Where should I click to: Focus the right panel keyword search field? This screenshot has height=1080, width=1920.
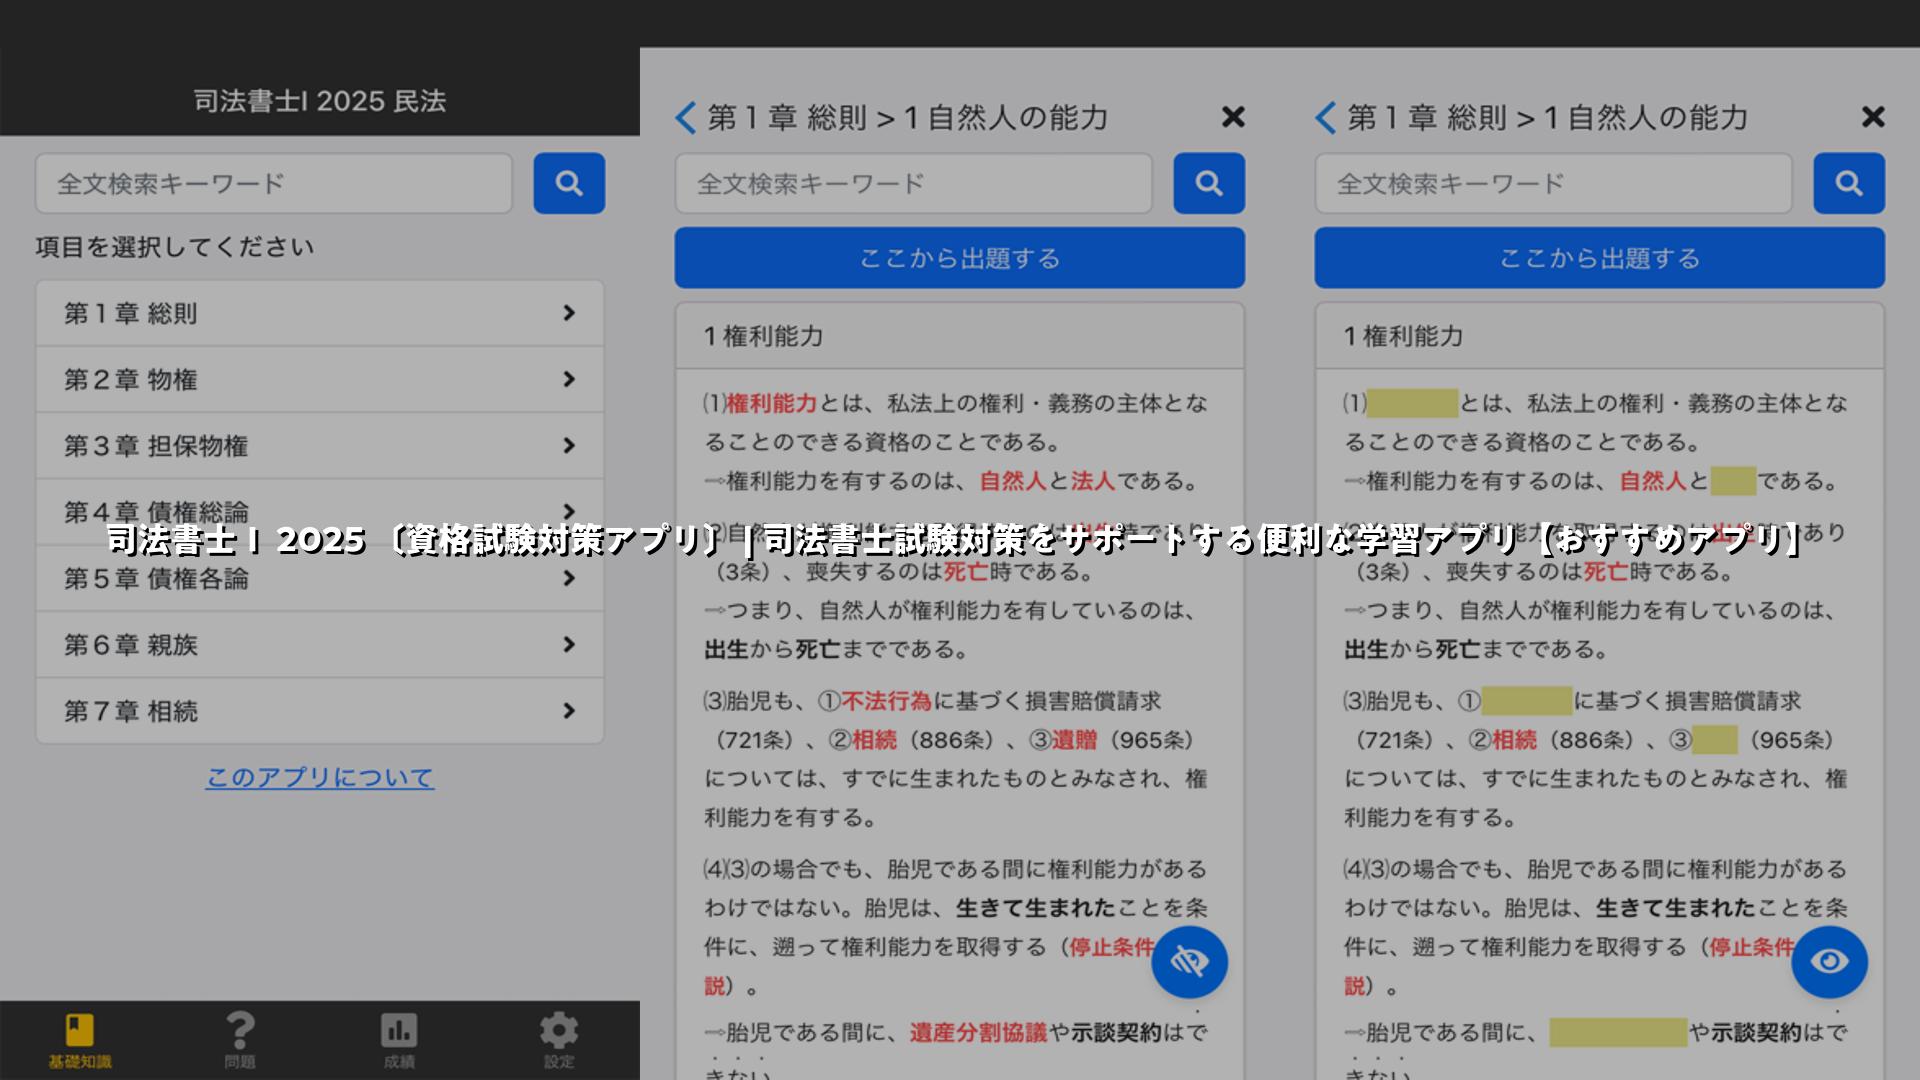click(x=1554, y=183)
